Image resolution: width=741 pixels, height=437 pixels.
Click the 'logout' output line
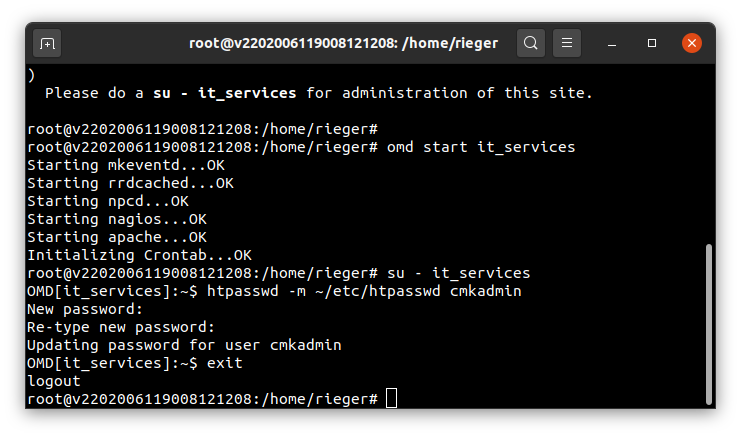coord(54,381)
